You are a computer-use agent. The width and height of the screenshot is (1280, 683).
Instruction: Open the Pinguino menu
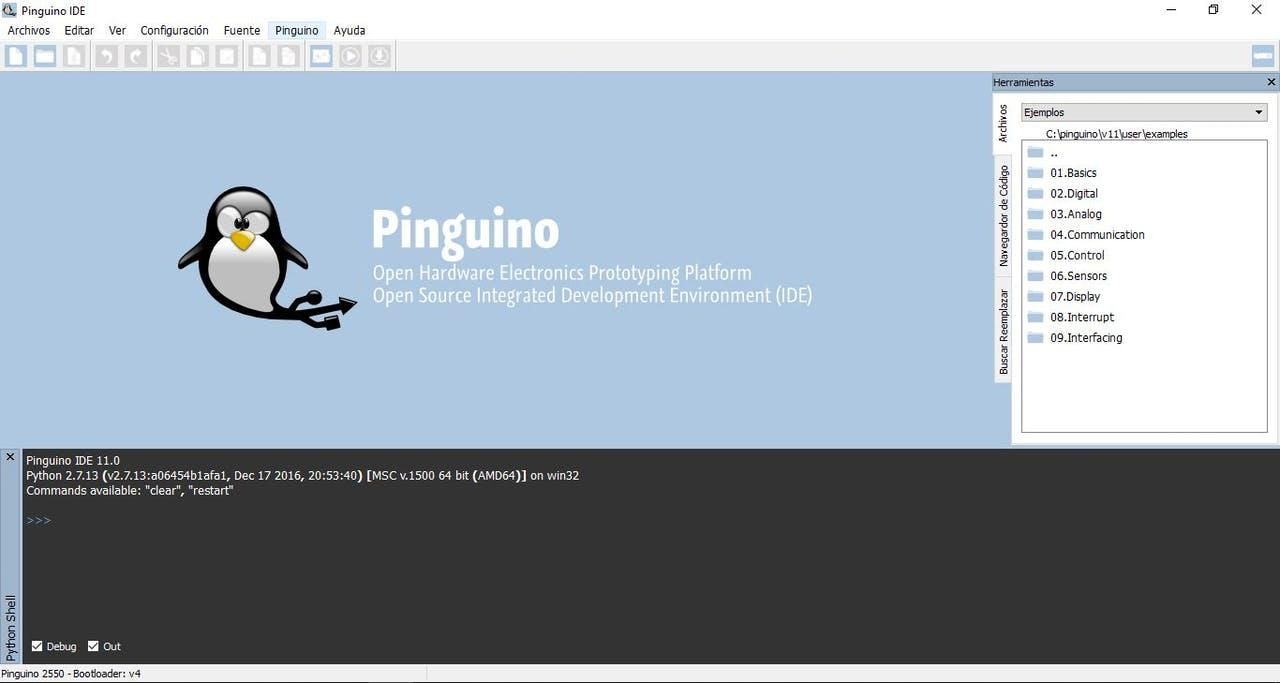point(296,30)
